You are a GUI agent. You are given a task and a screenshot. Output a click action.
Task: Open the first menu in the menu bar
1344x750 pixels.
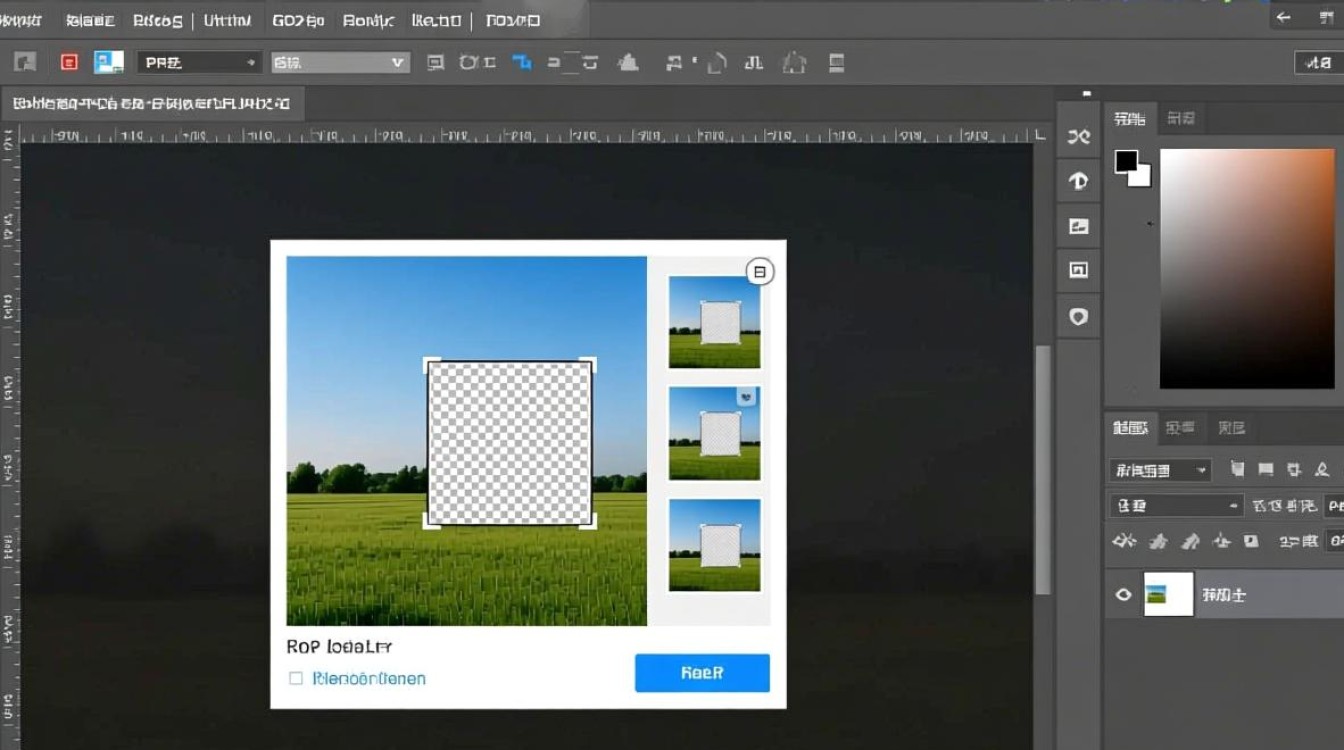22,20
